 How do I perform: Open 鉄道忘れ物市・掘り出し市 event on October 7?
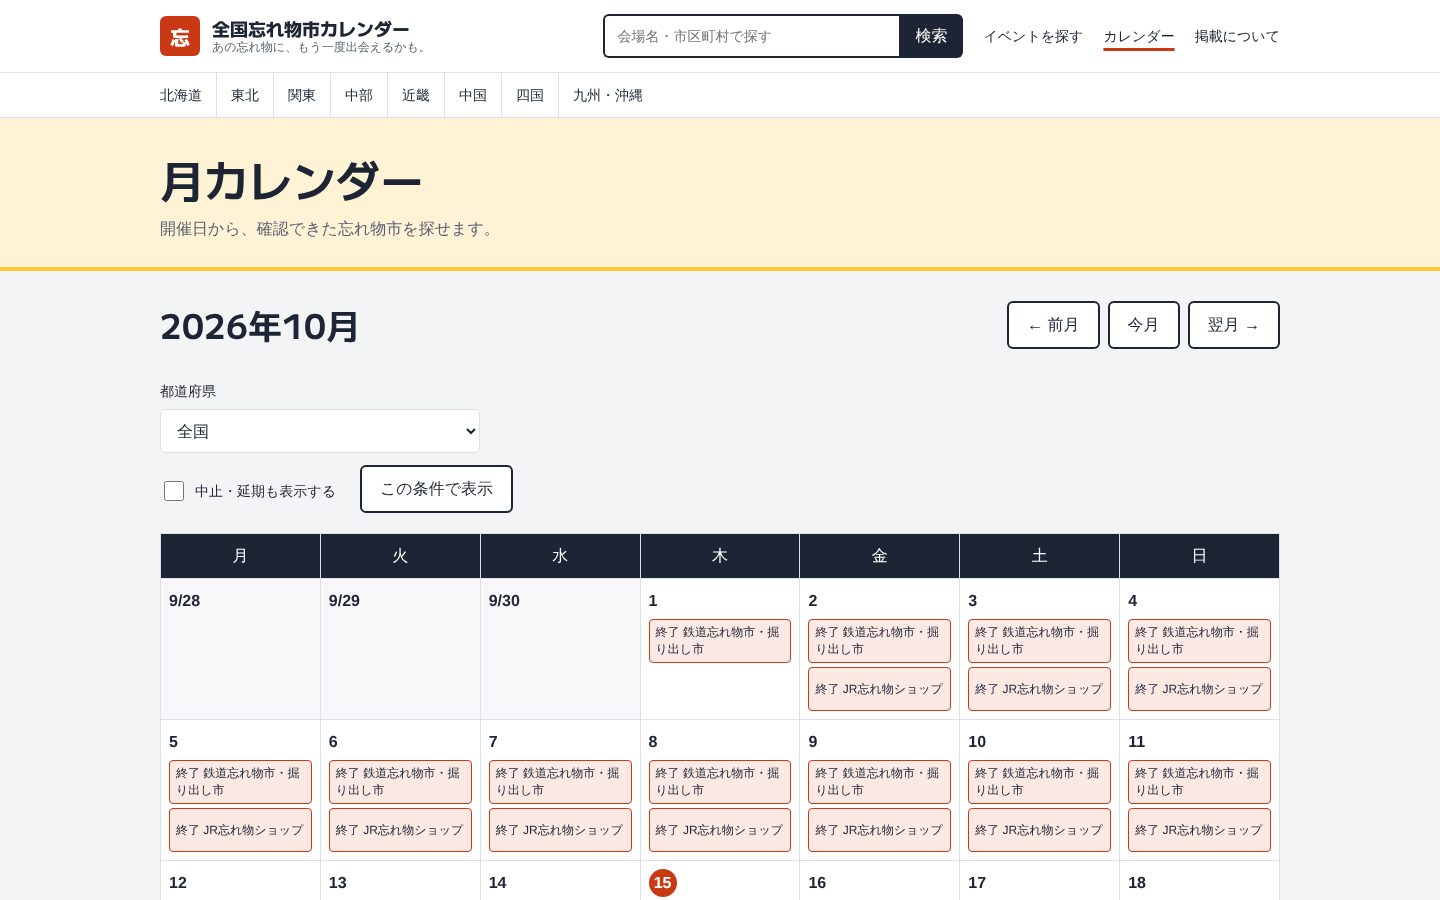click(x=560, y=782)
